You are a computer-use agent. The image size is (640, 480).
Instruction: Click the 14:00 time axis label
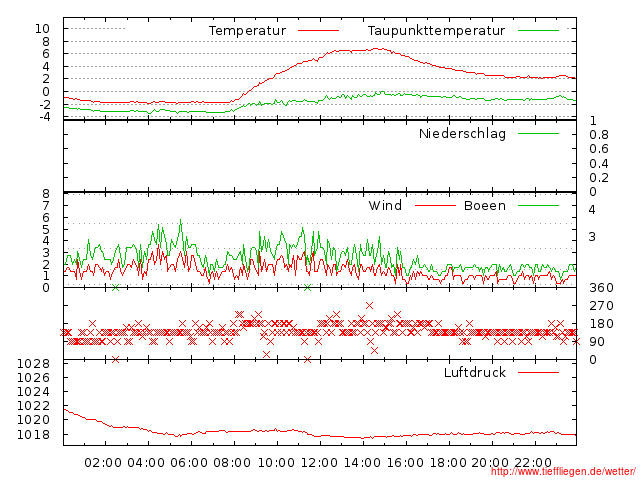click(x=362, y=463)
